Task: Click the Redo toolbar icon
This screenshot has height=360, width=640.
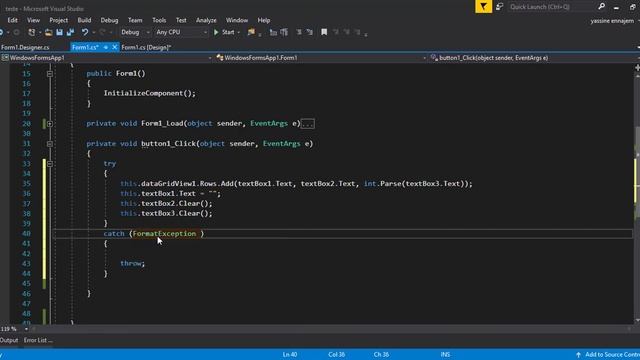Action: tap(102, 32)
